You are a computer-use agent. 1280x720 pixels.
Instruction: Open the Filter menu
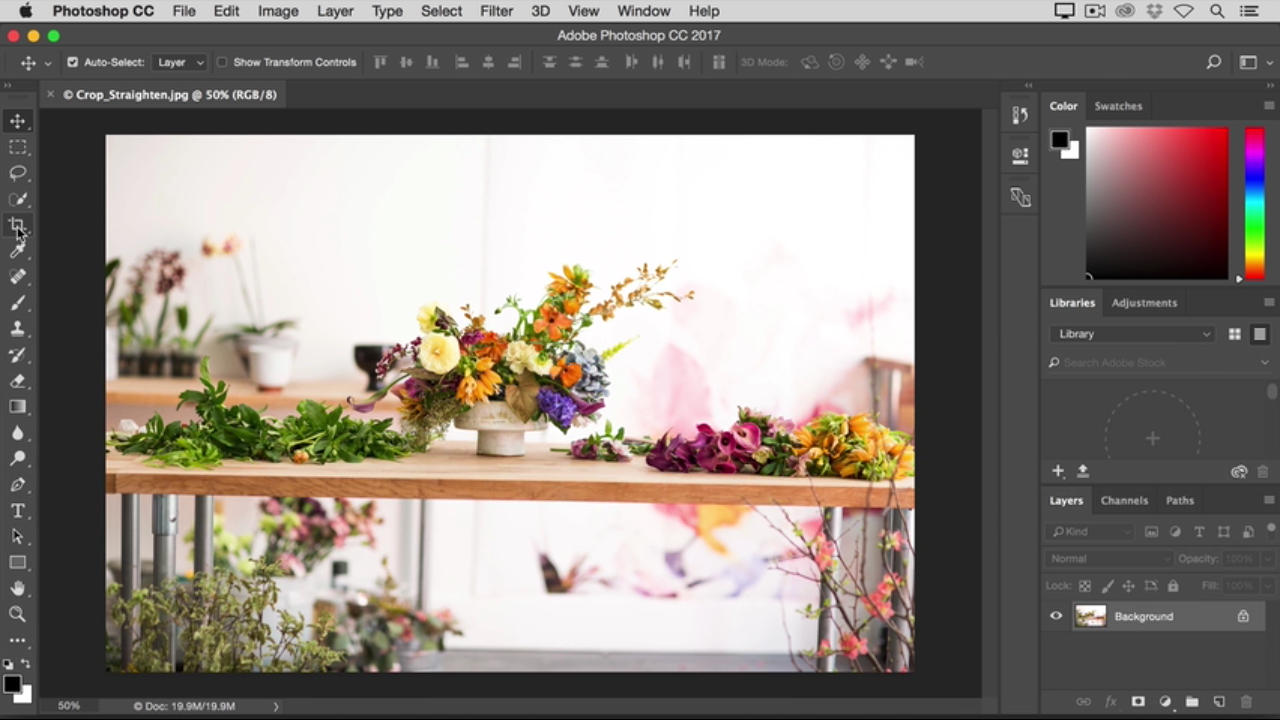tap(496, 11)
